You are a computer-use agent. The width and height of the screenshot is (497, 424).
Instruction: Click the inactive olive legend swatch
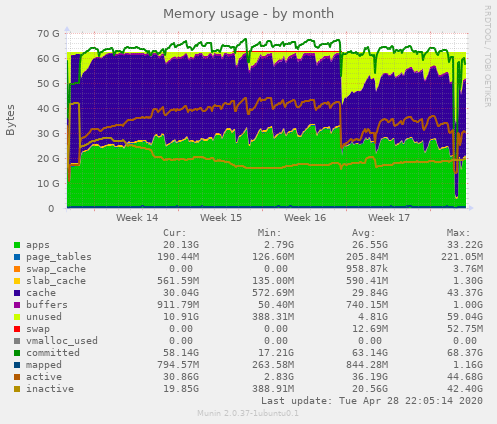coord(17,389)
